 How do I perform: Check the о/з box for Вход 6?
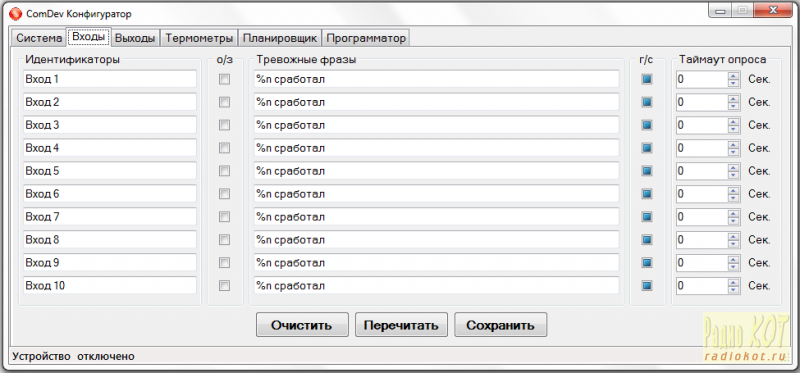pyautogui.click(x=224, y=194)
